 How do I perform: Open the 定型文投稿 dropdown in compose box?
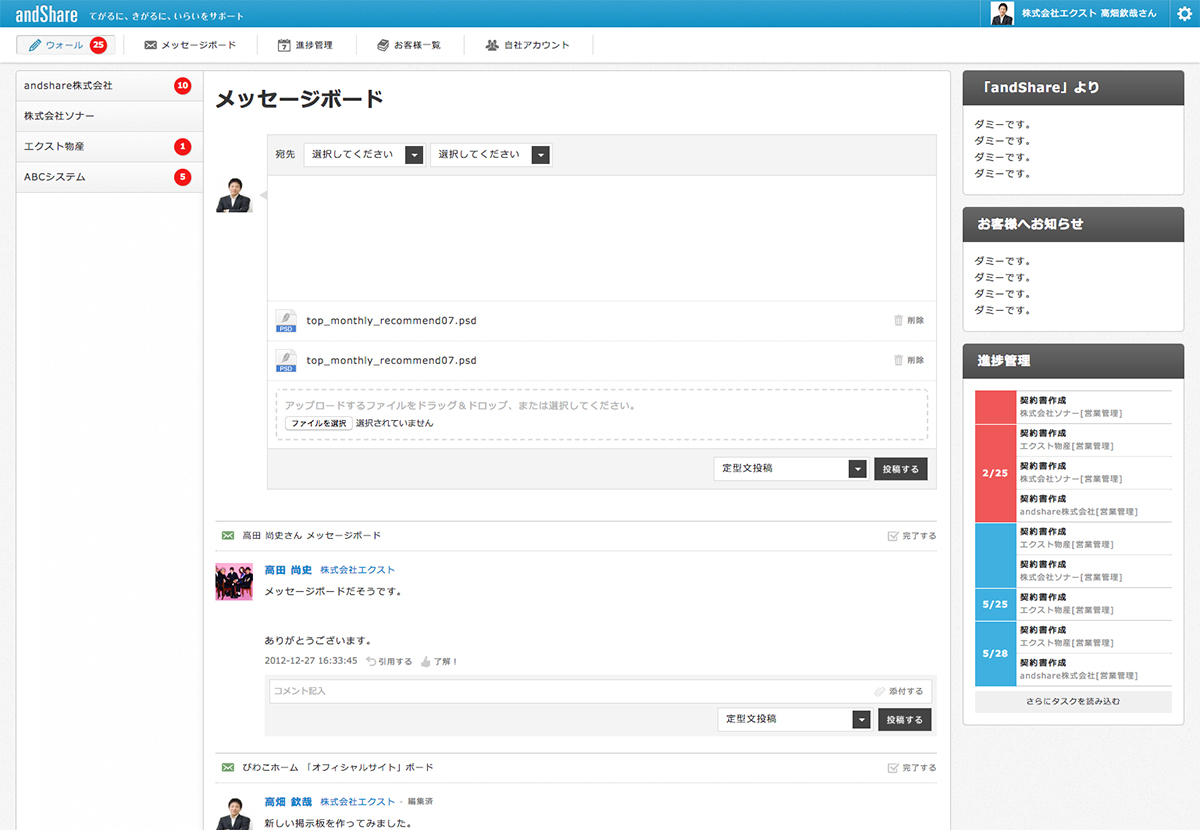click(x=790, y=468)
